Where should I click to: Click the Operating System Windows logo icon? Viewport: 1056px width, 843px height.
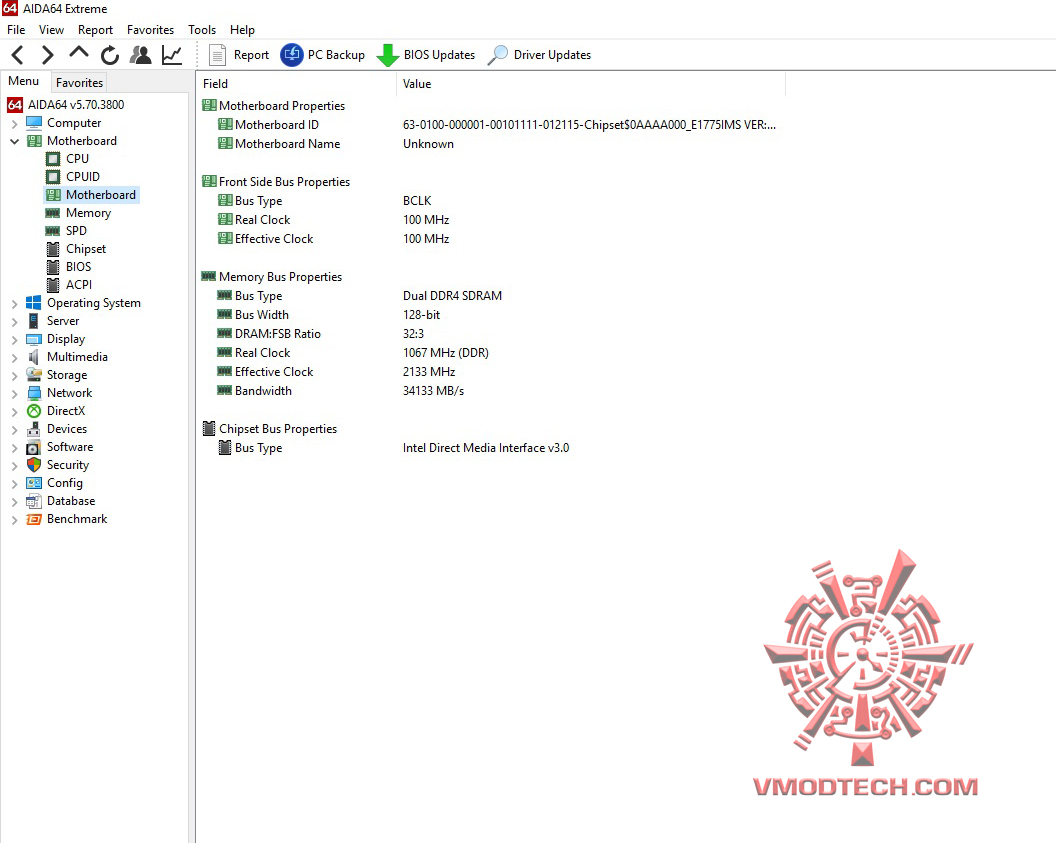tap(34, 303)
